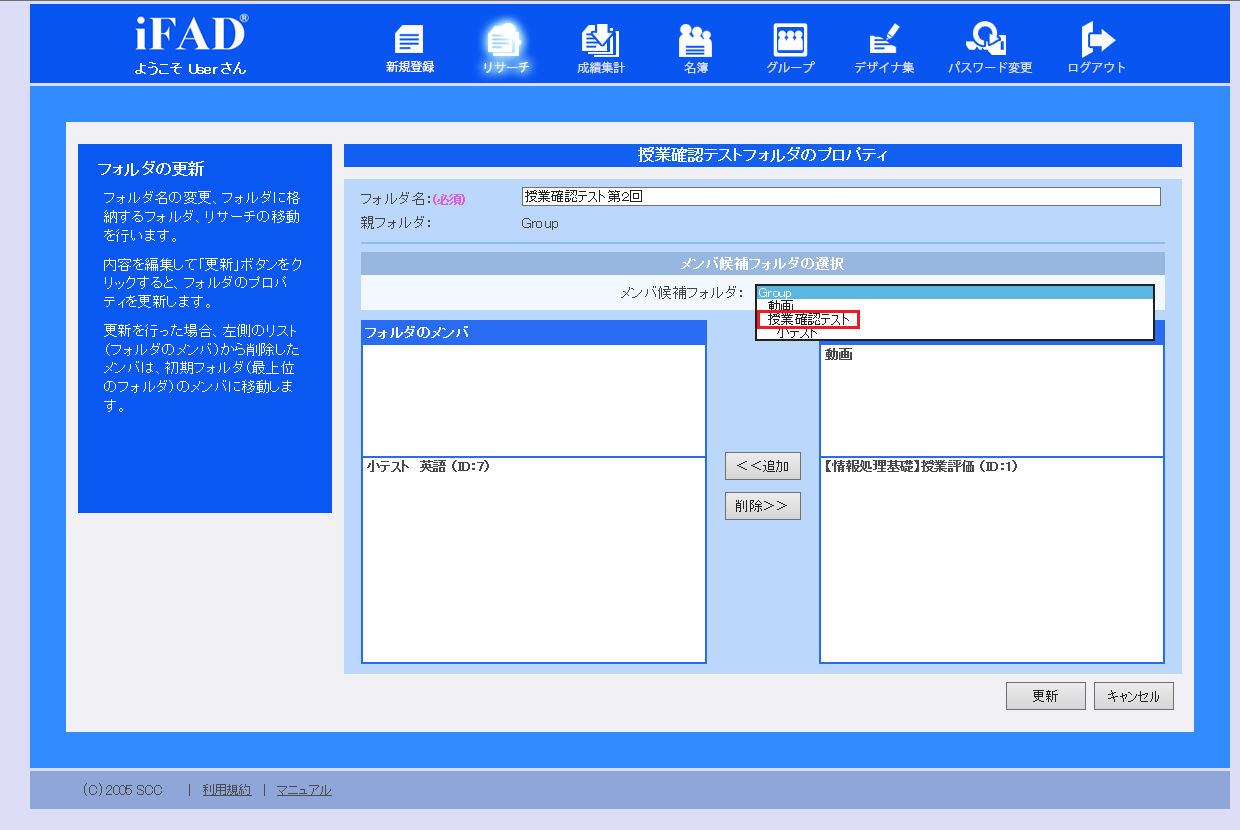Choose 授業確認テスト from the dropdown list
Viewport: 1240px width, 830px height.
tap(809, 320)
